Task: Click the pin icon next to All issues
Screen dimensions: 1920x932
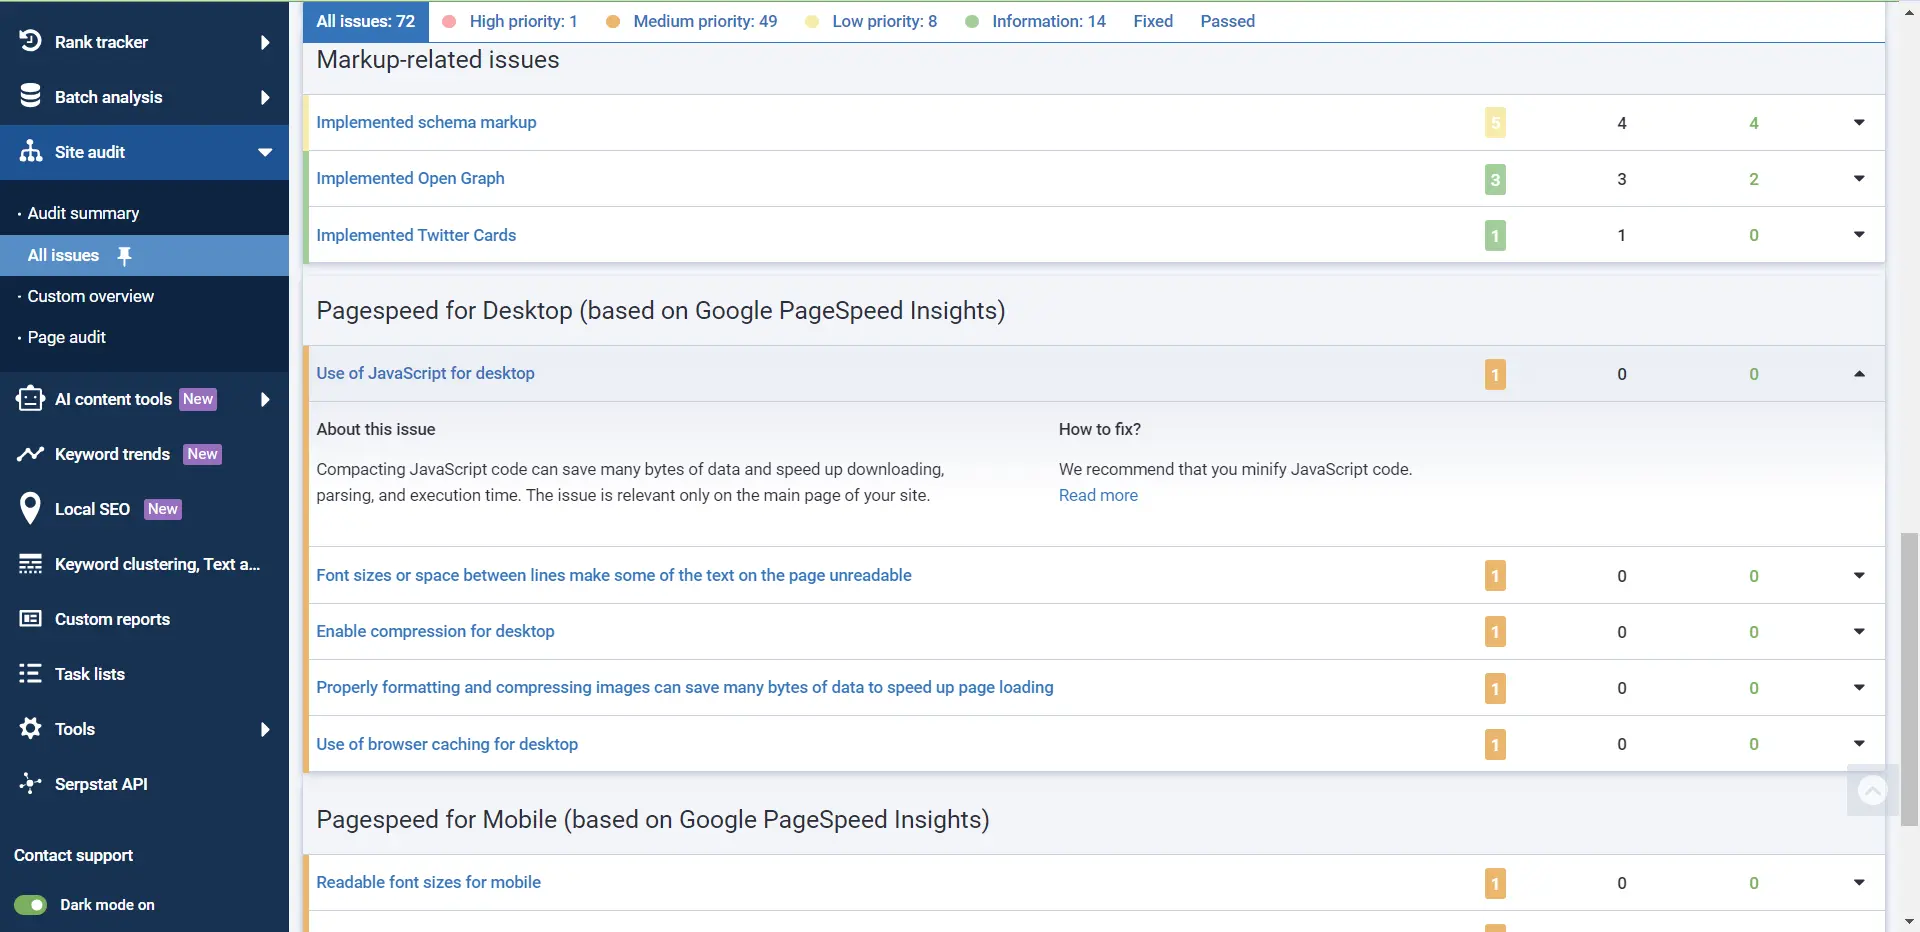Action: tap(124, 256)
